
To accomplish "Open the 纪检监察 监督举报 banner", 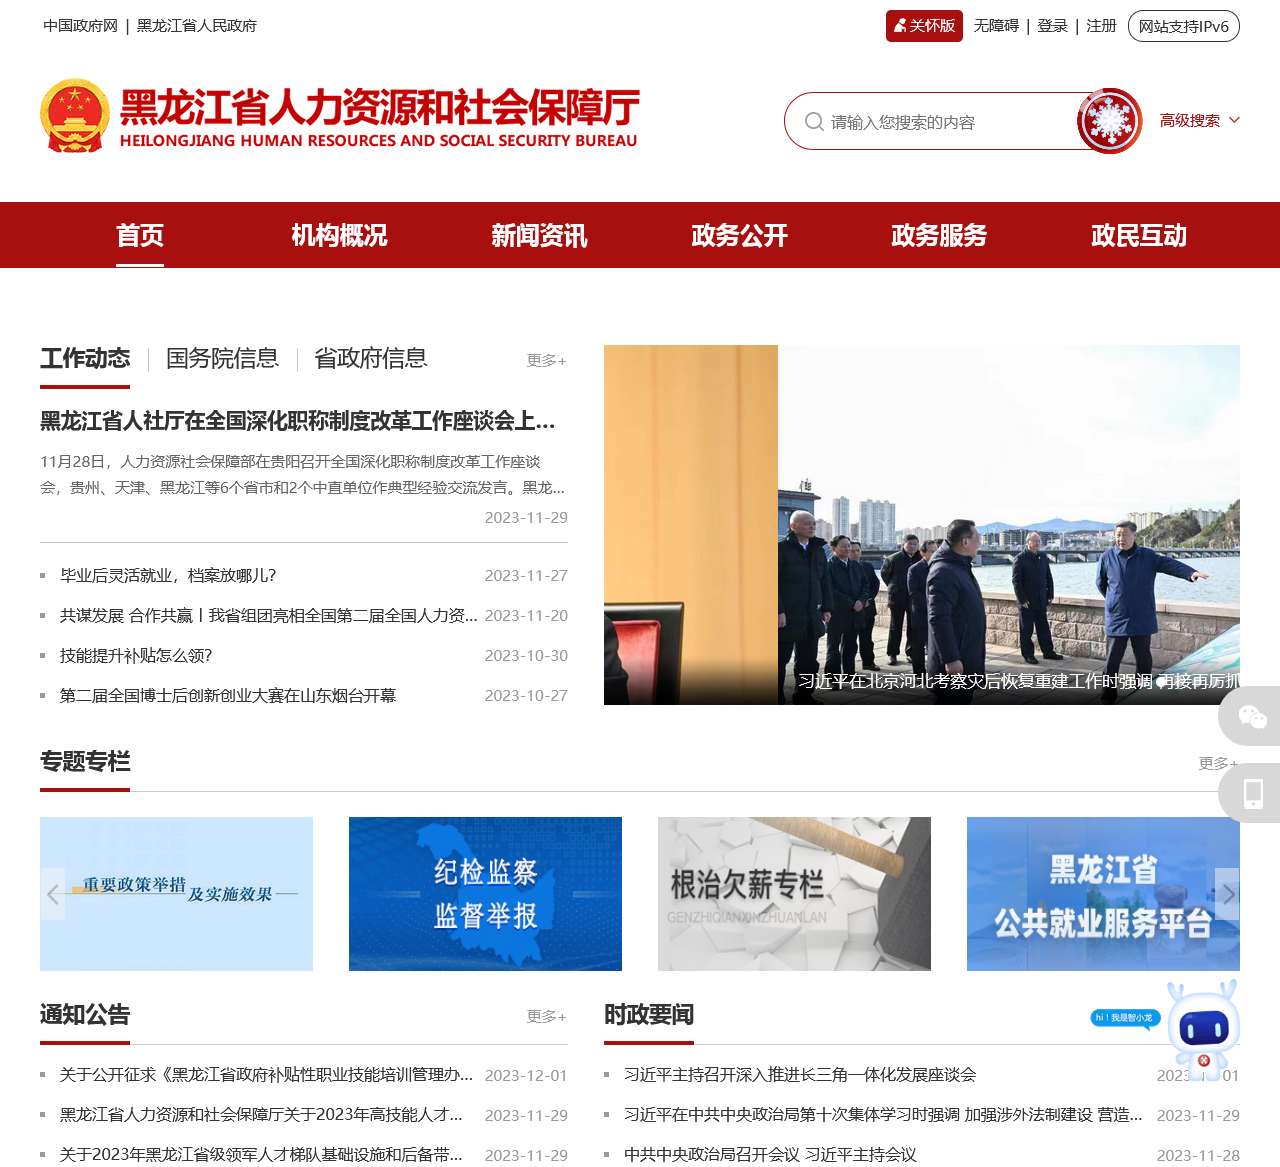I will 485,894.
